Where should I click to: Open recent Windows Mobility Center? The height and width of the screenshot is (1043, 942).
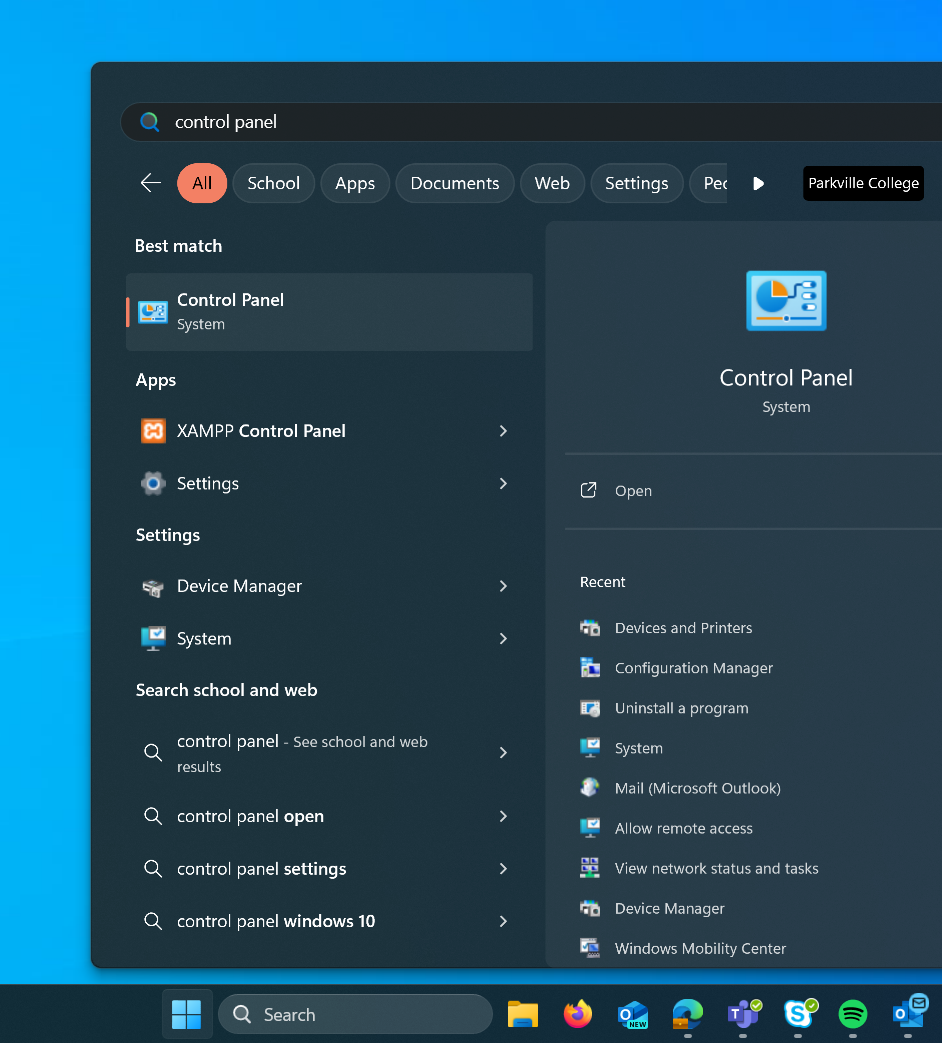tap(700, 949)
